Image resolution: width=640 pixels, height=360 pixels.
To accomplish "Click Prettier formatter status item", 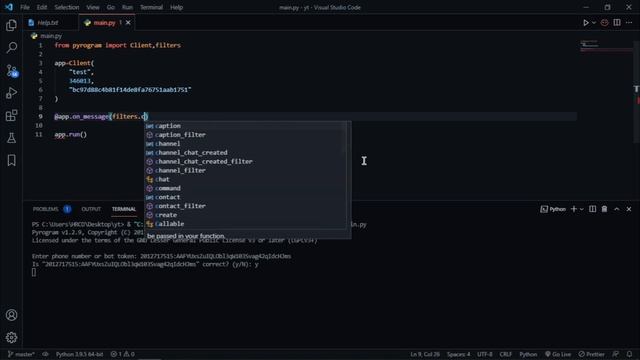I will click(x=591, y=354).
